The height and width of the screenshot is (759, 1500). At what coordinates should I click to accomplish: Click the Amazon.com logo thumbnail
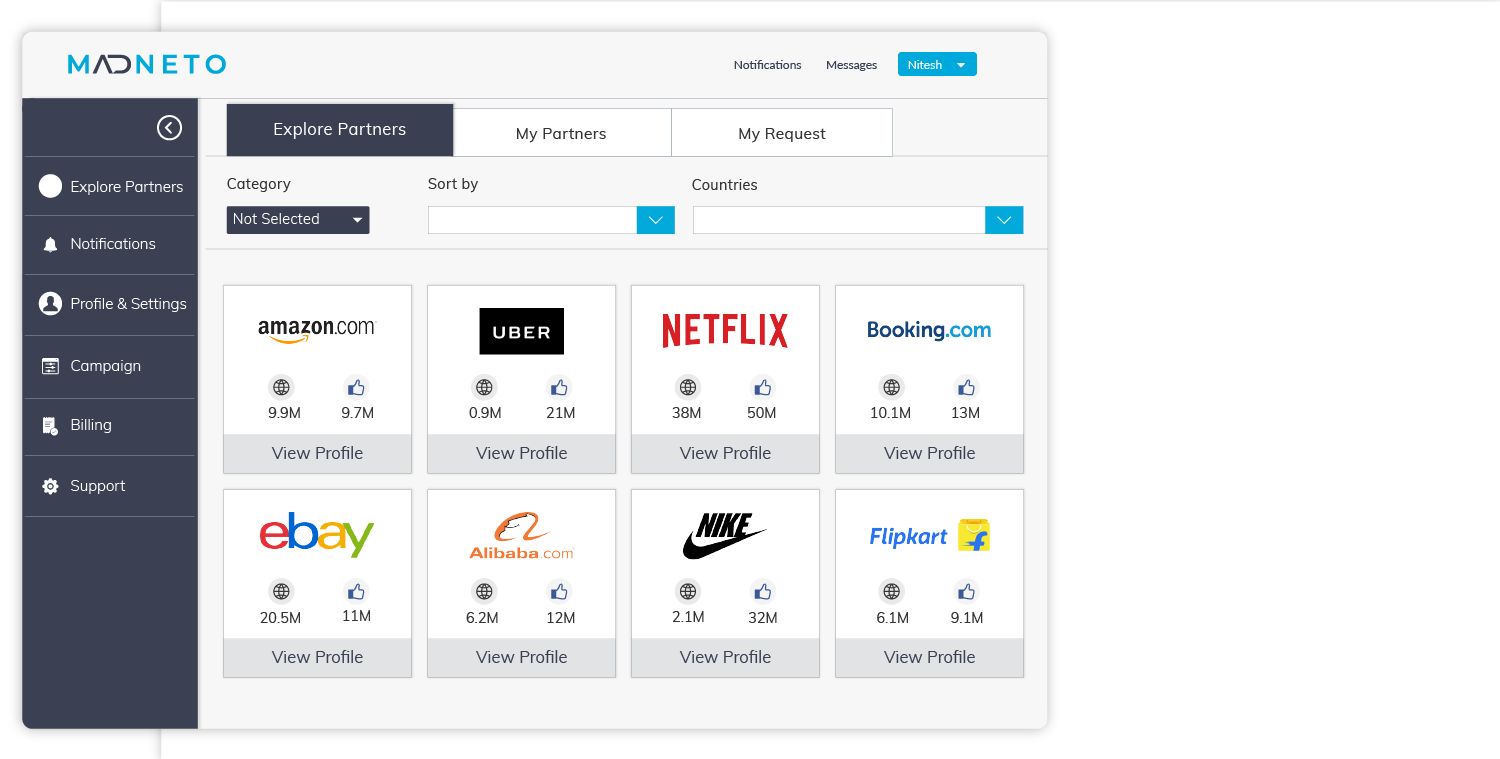click(x=316, y=330)
